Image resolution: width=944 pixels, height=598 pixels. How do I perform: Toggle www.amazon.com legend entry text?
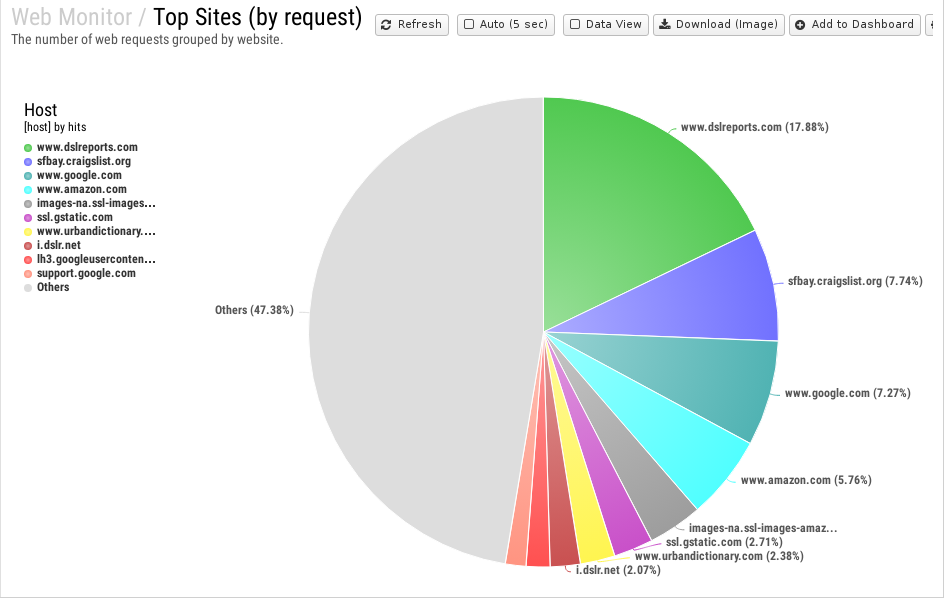coord(81,189)
